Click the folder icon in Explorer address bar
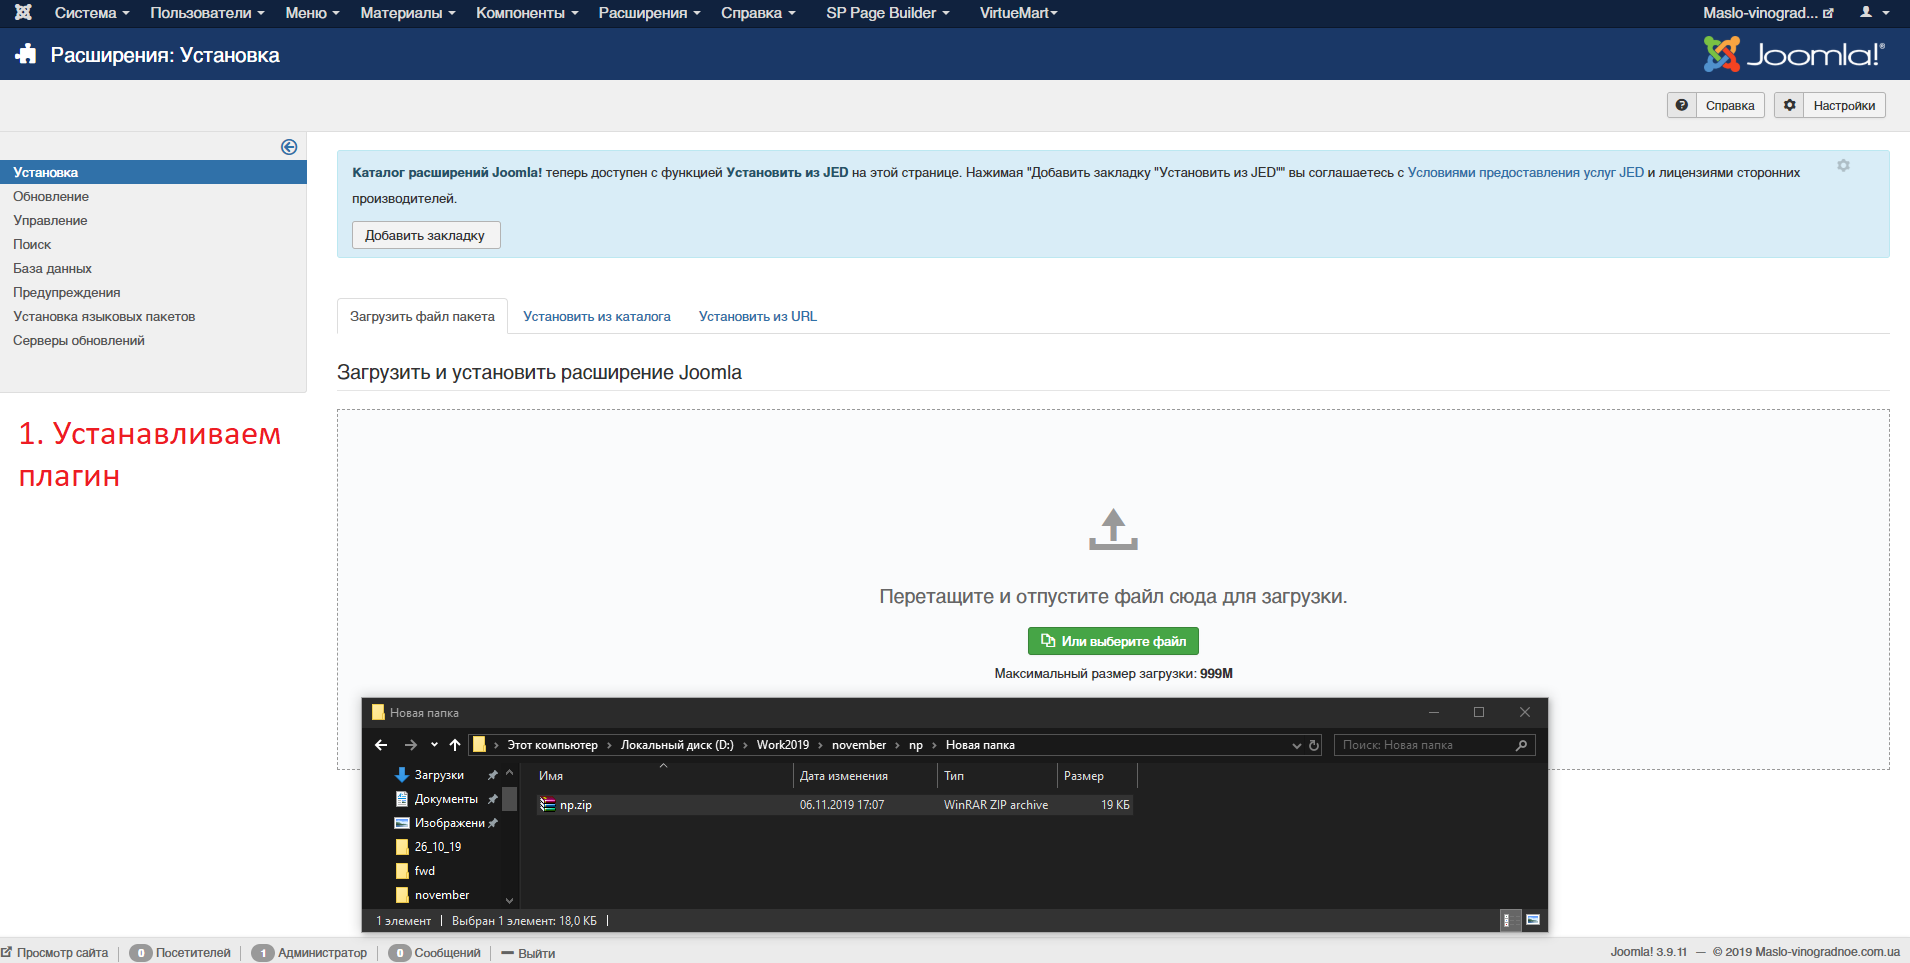 pyautogui.click(x=479, y=744)
